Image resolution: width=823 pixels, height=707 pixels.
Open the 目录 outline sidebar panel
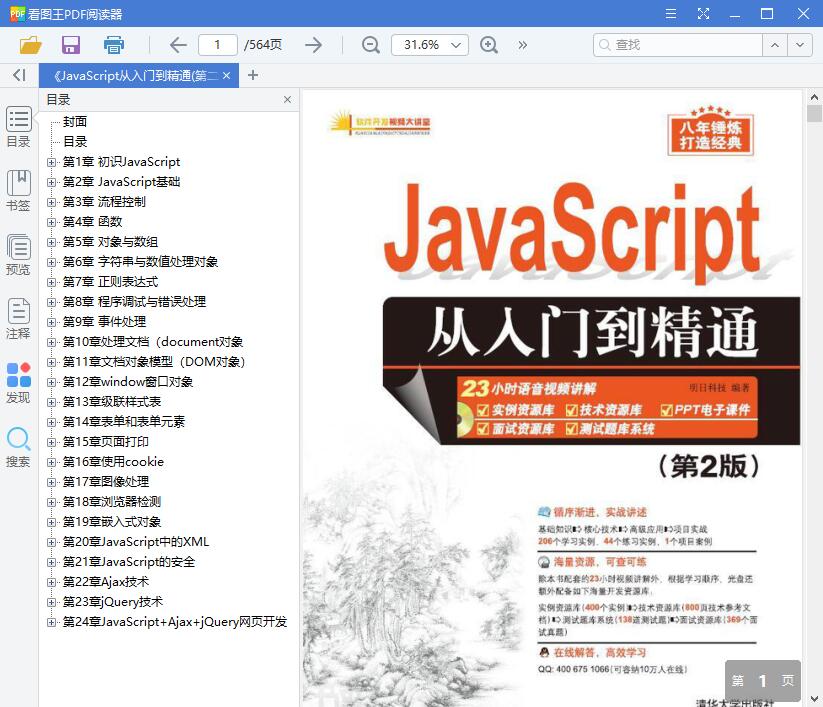[x=18, y=127]
